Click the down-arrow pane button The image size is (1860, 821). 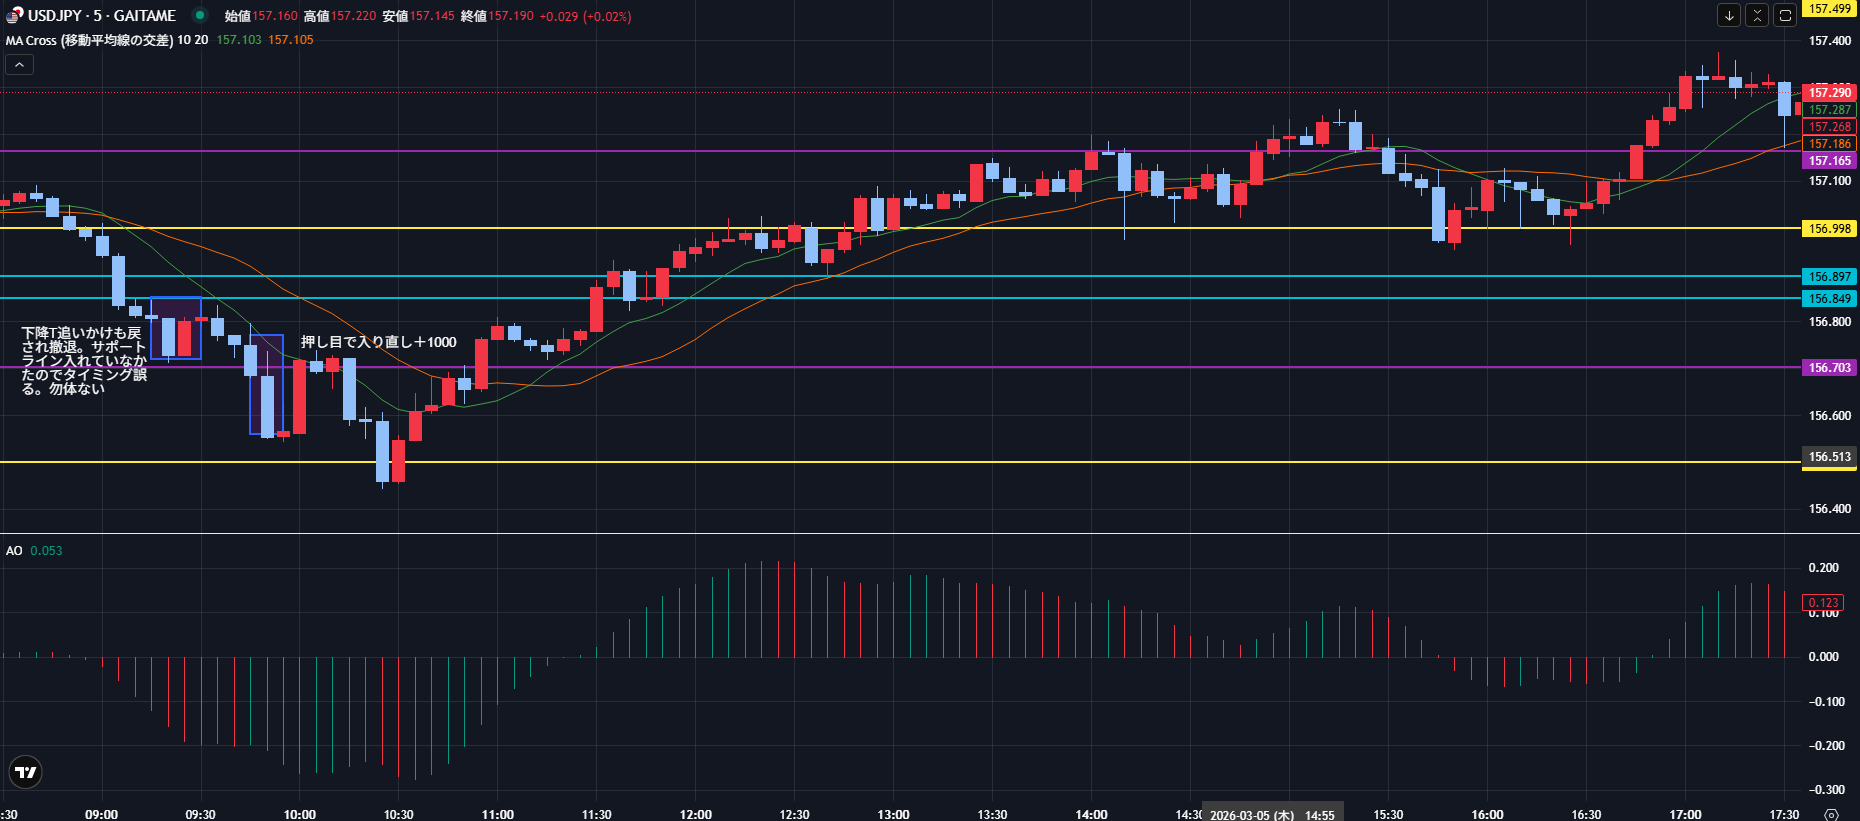tap(1729, 15)
